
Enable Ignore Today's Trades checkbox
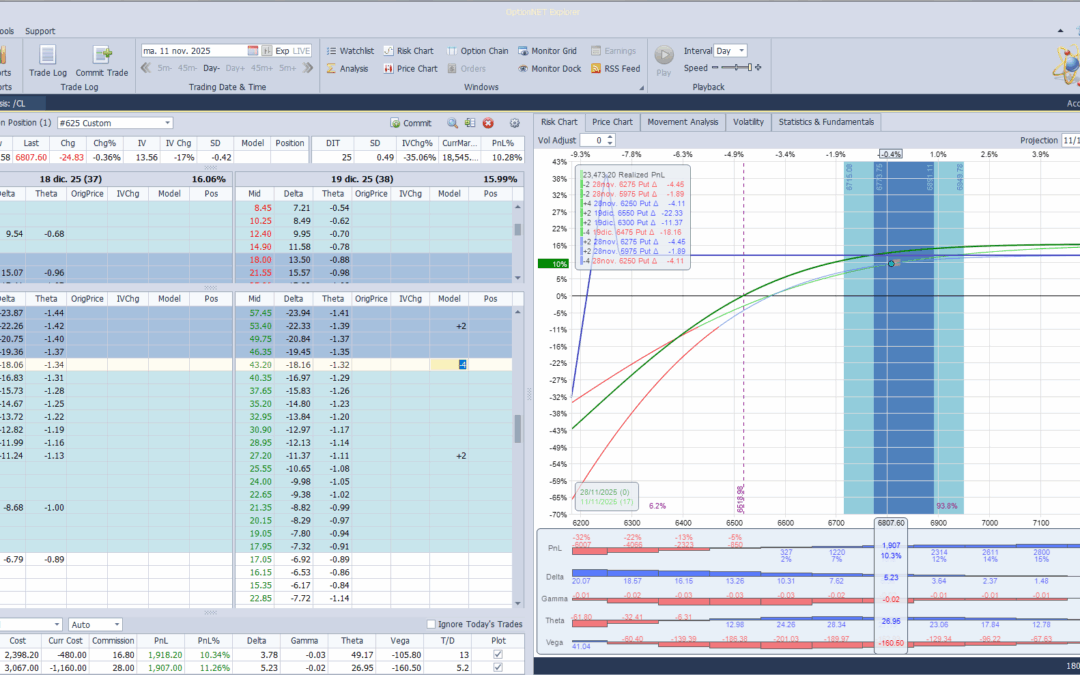pyautogui.click(x=432, y=625)
